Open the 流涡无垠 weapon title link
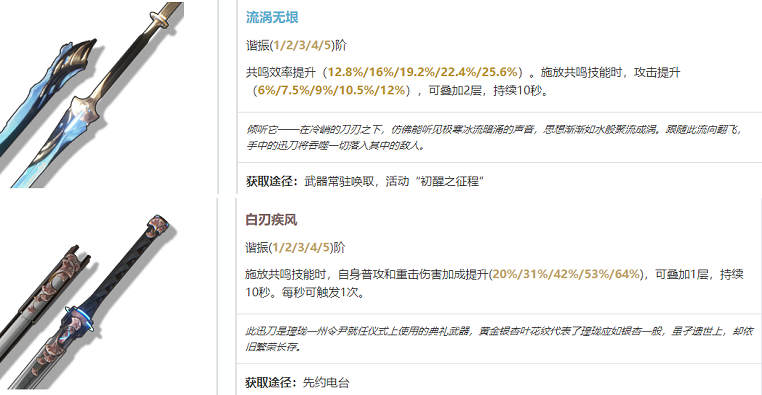 point(272,17)
